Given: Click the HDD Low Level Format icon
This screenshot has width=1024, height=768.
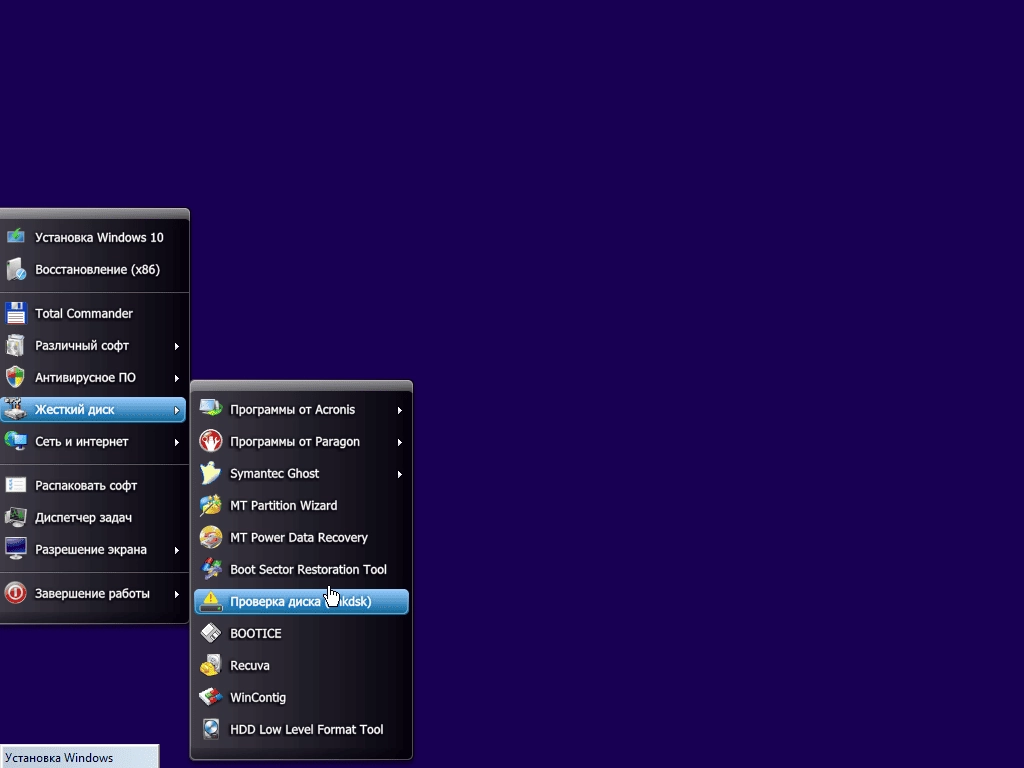Looking at the screenshot, I should click(211, 729).
